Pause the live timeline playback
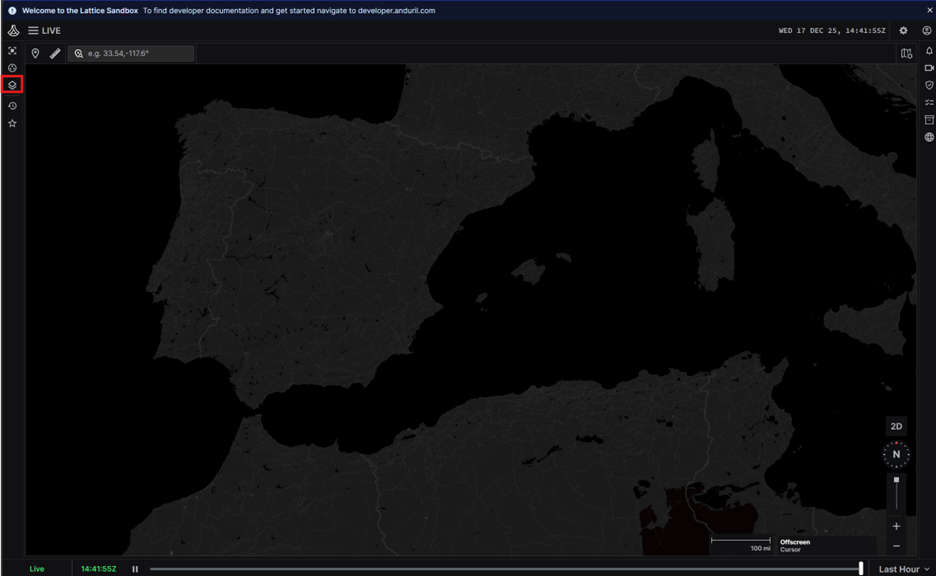Screen dimensions: 936x576 coord(135,569)
